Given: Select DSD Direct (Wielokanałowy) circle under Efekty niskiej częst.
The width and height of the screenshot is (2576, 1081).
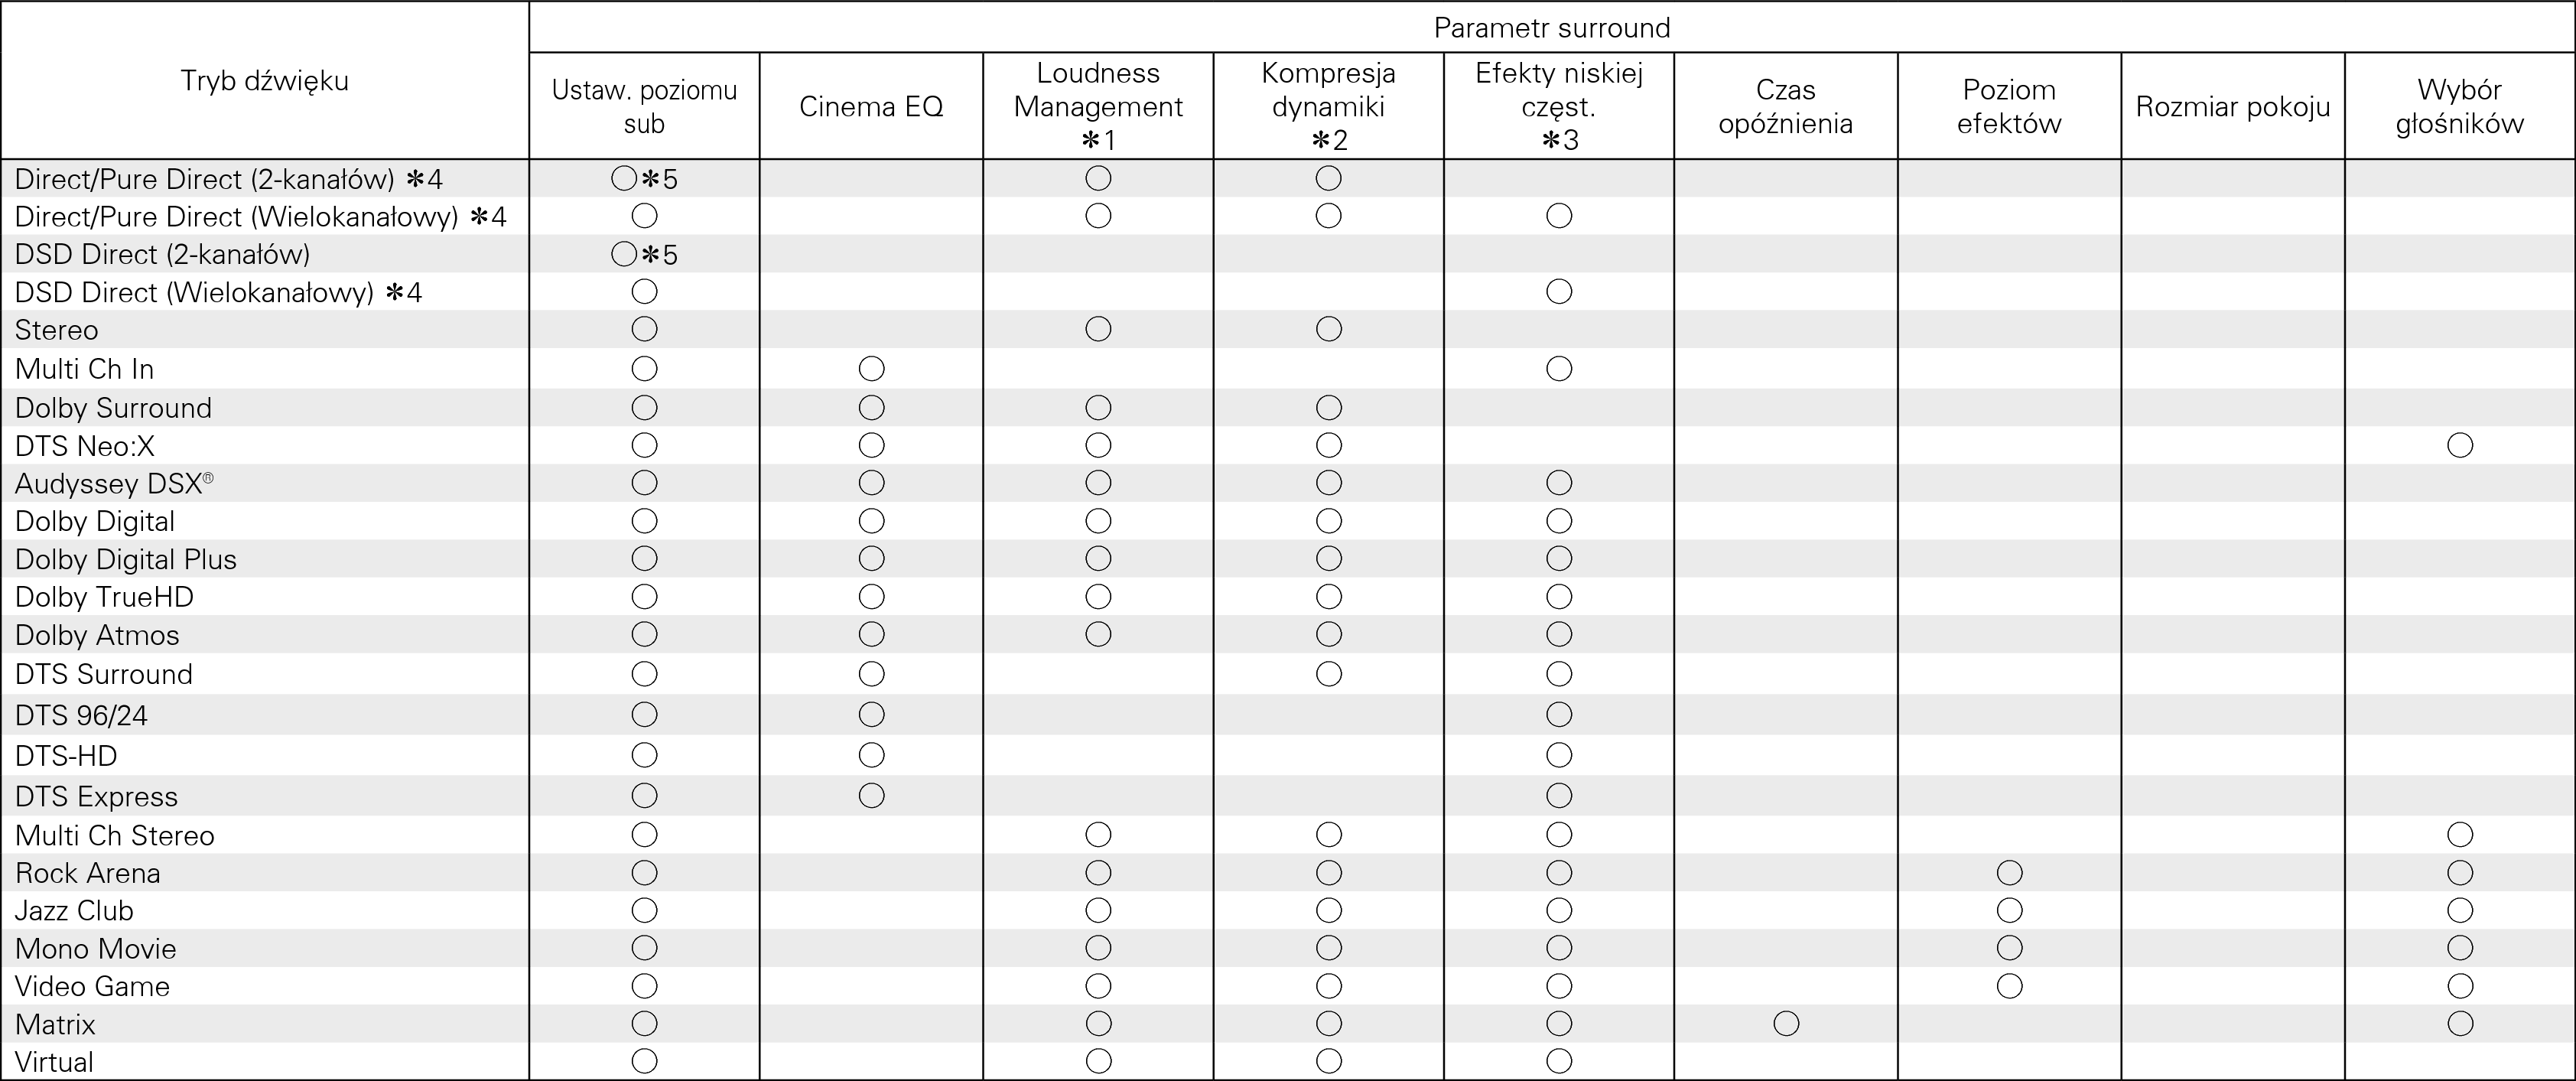Looking at the screenshot, I should (1559, 292).
